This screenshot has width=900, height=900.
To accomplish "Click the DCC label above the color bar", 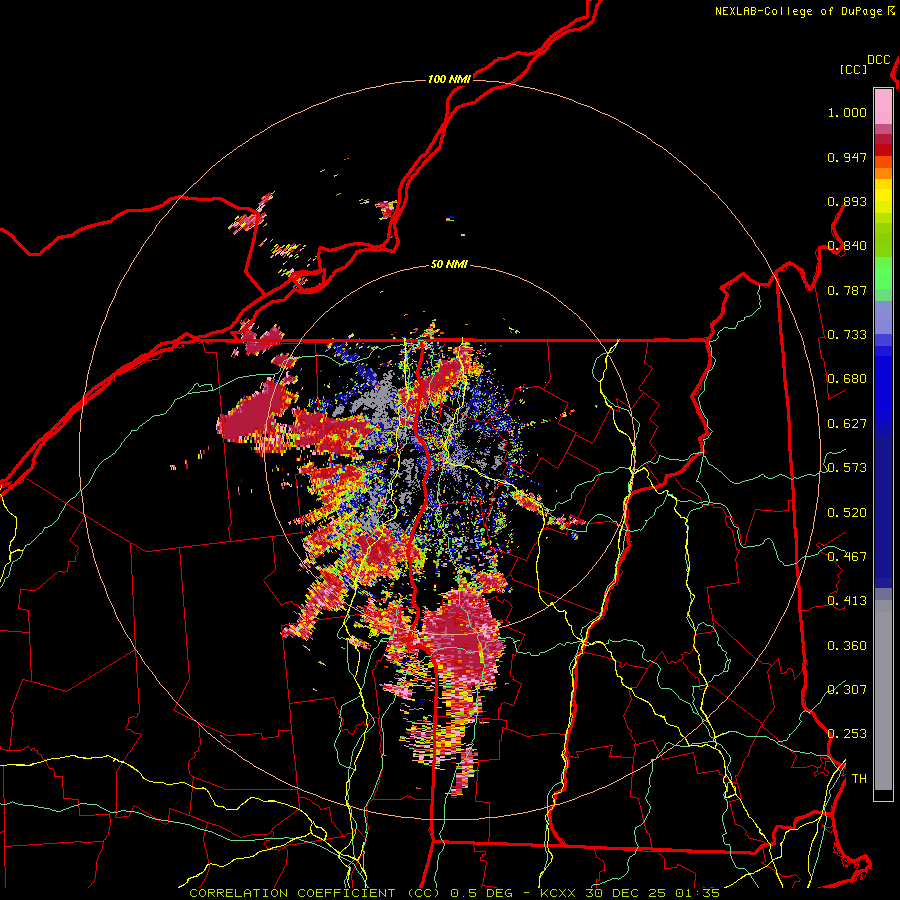I will pos(878,60).
